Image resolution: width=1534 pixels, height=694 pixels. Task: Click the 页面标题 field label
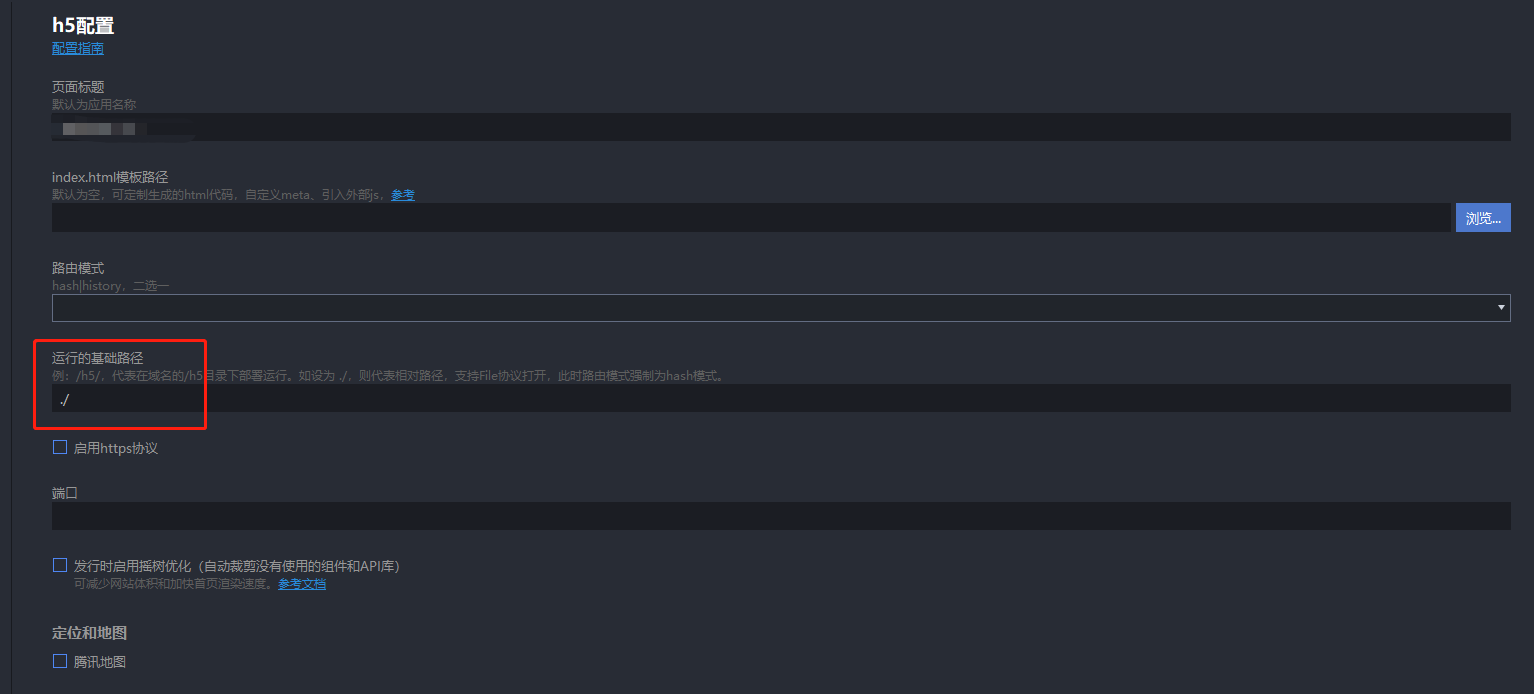(78, 87)
